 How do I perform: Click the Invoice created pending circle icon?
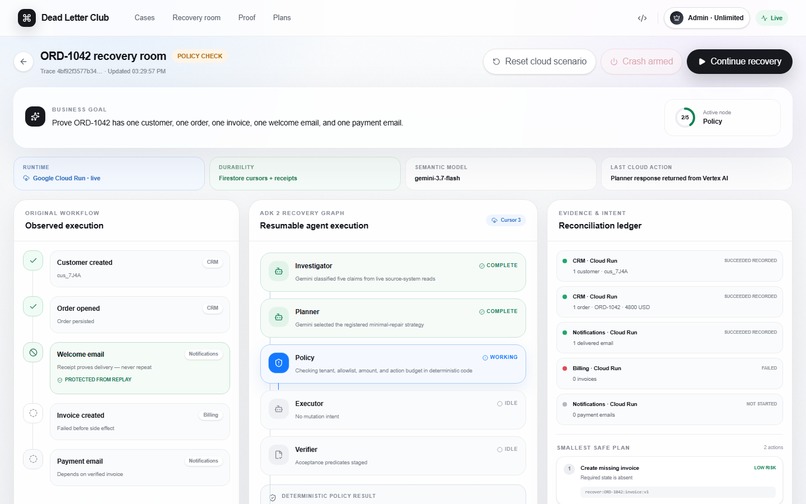(x=33, y=413)
